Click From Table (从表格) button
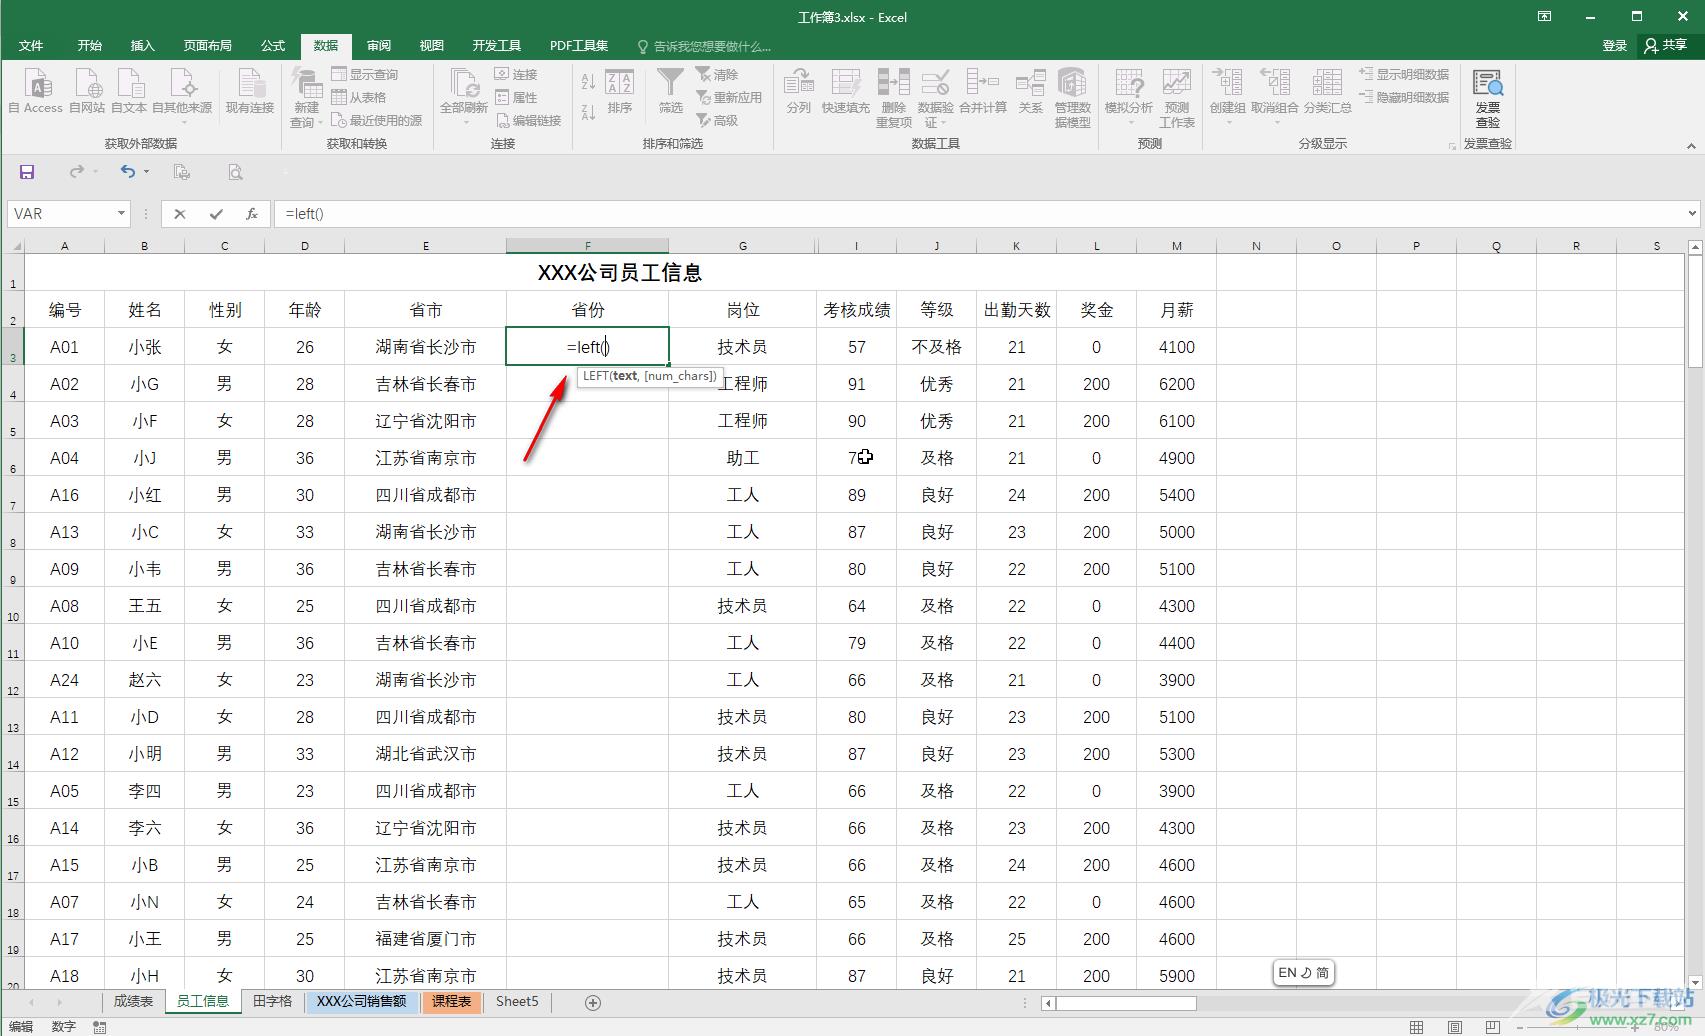This screenshot has width=1705, height=1036. click(359, 97)
